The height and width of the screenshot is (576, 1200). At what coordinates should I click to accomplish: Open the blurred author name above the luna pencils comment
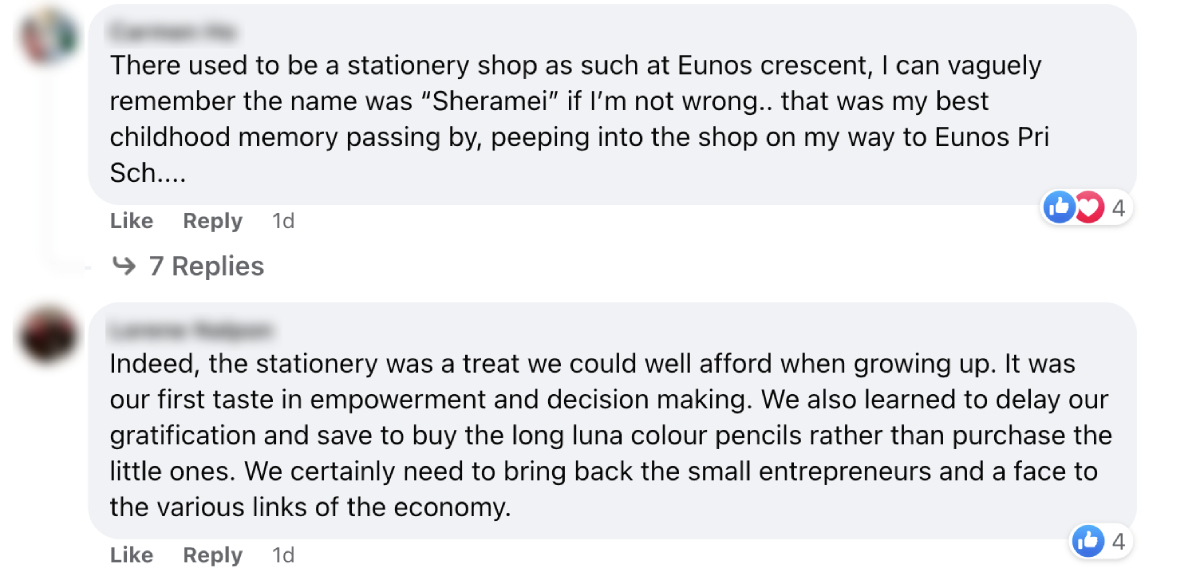coord(191,331)
